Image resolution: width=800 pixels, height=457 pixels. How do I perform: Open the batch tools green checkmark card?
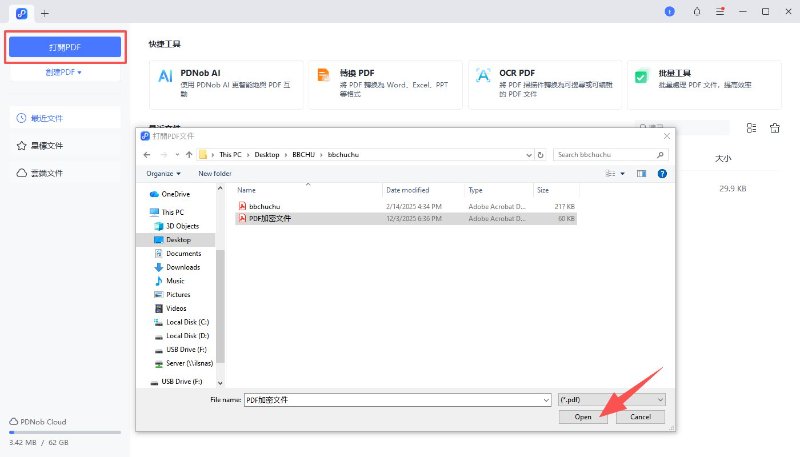642,76
